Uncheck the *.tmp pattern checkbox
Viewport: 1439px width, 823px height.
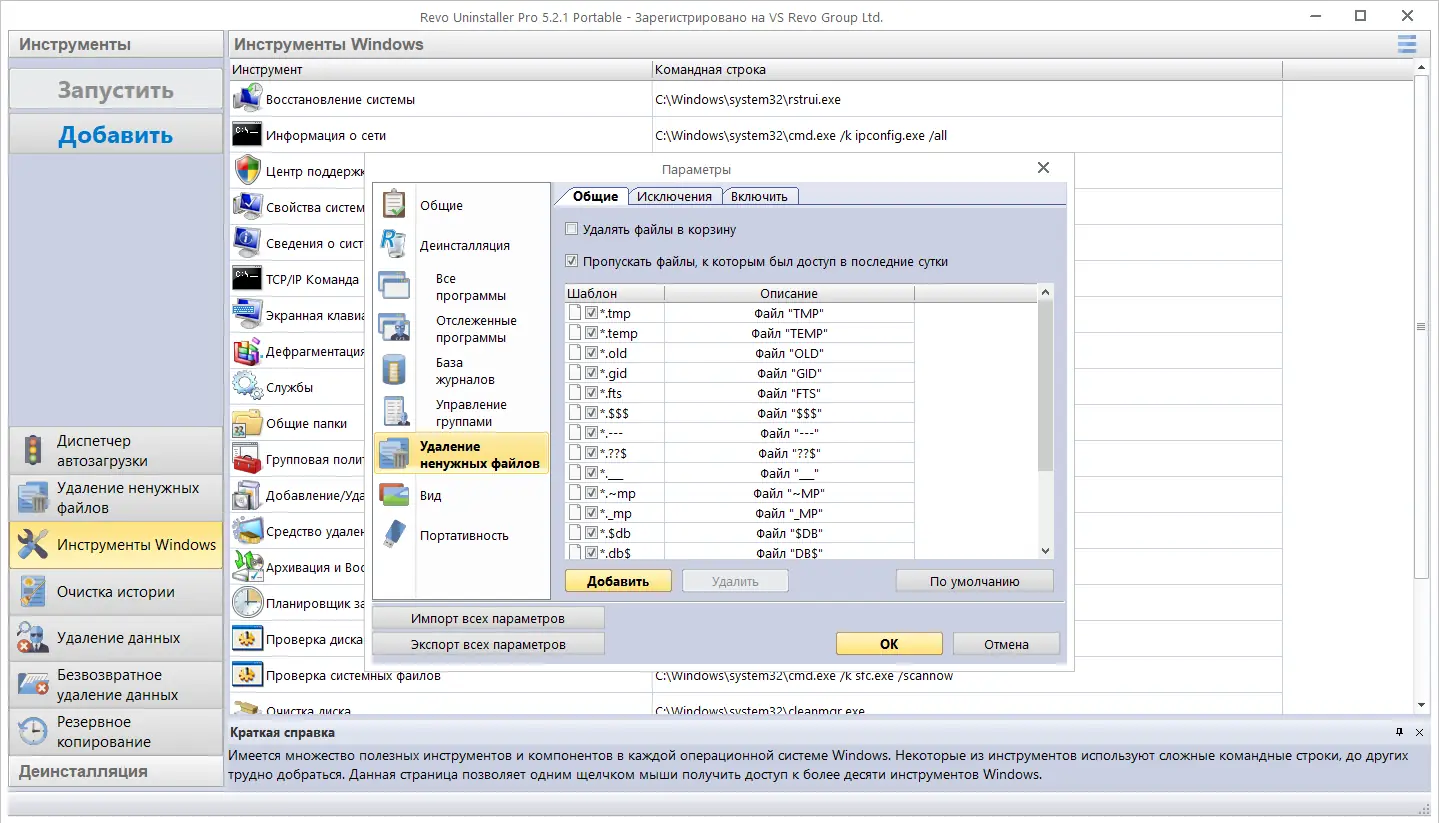click(591, 312)
